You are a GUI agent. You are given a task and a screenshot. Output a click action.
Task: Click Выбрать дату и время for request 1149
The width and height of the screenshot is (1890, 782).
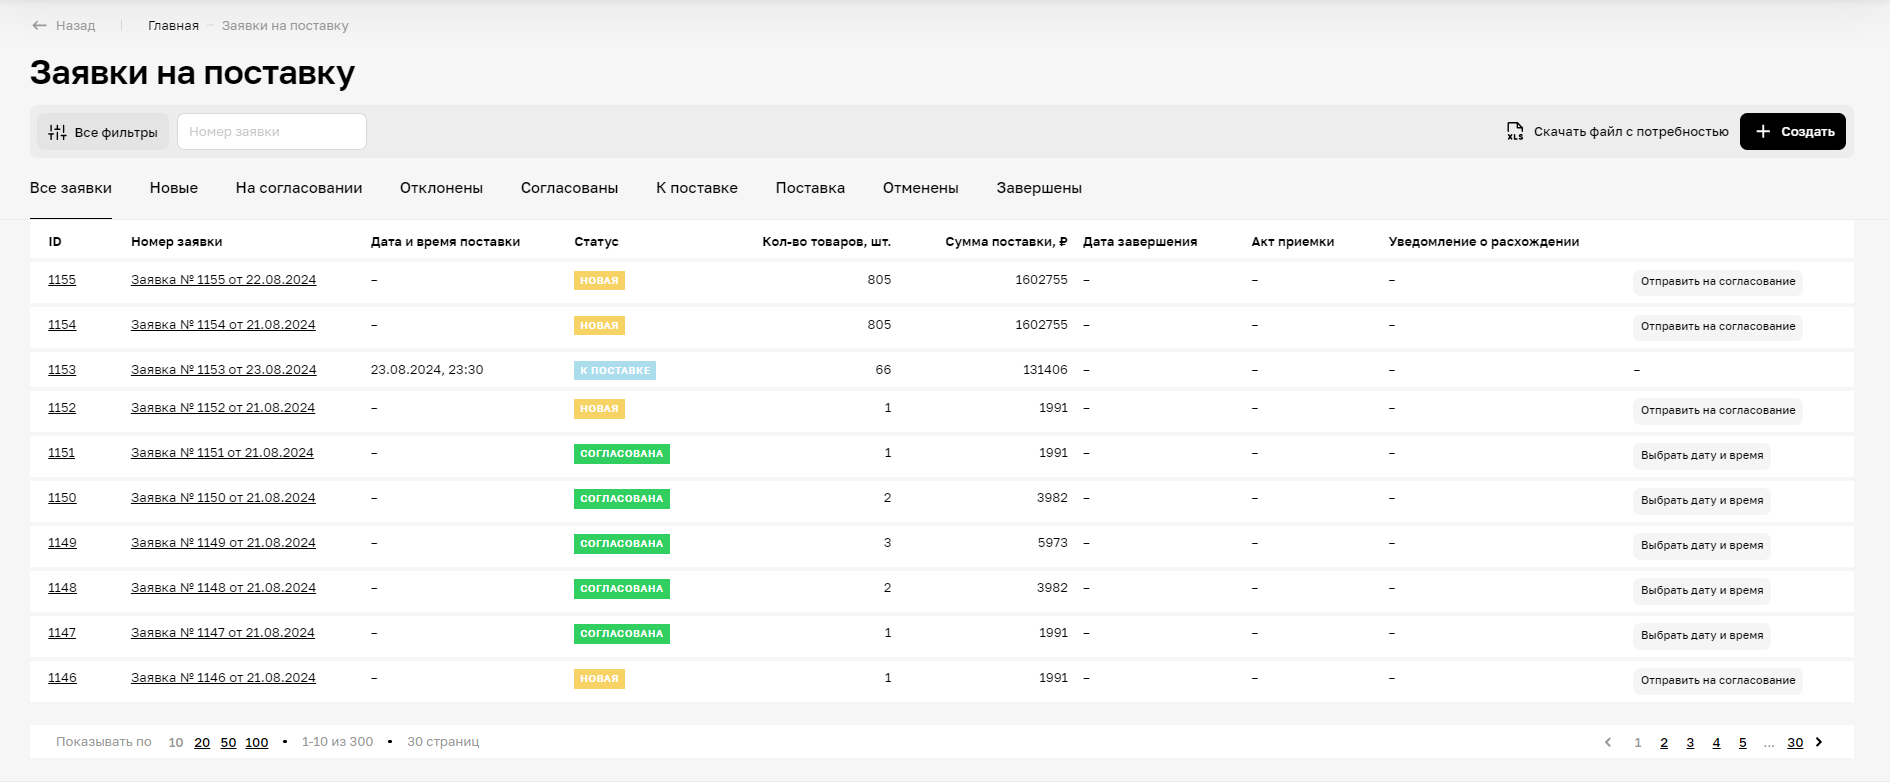(x=1702, y=545)
